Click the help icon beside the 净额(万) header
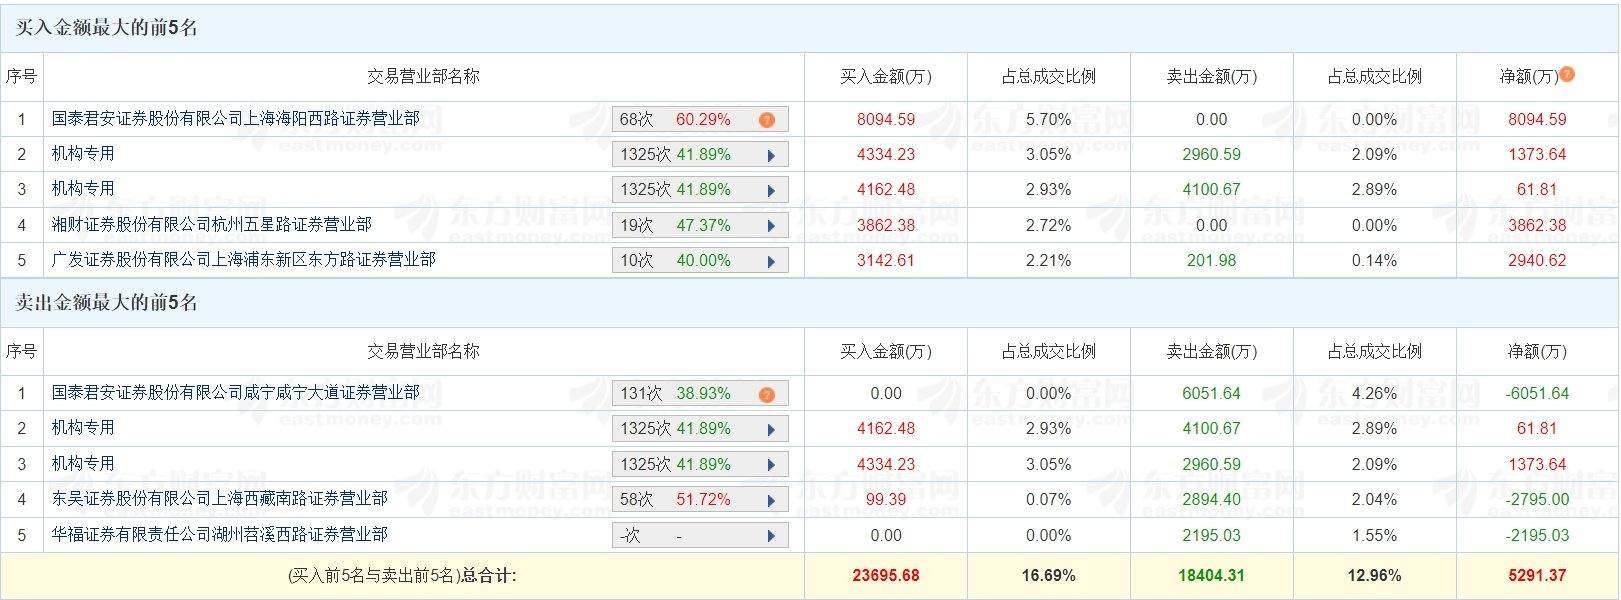The image size is (1621, 600). pyautogui.click(x=1567, y=74)
